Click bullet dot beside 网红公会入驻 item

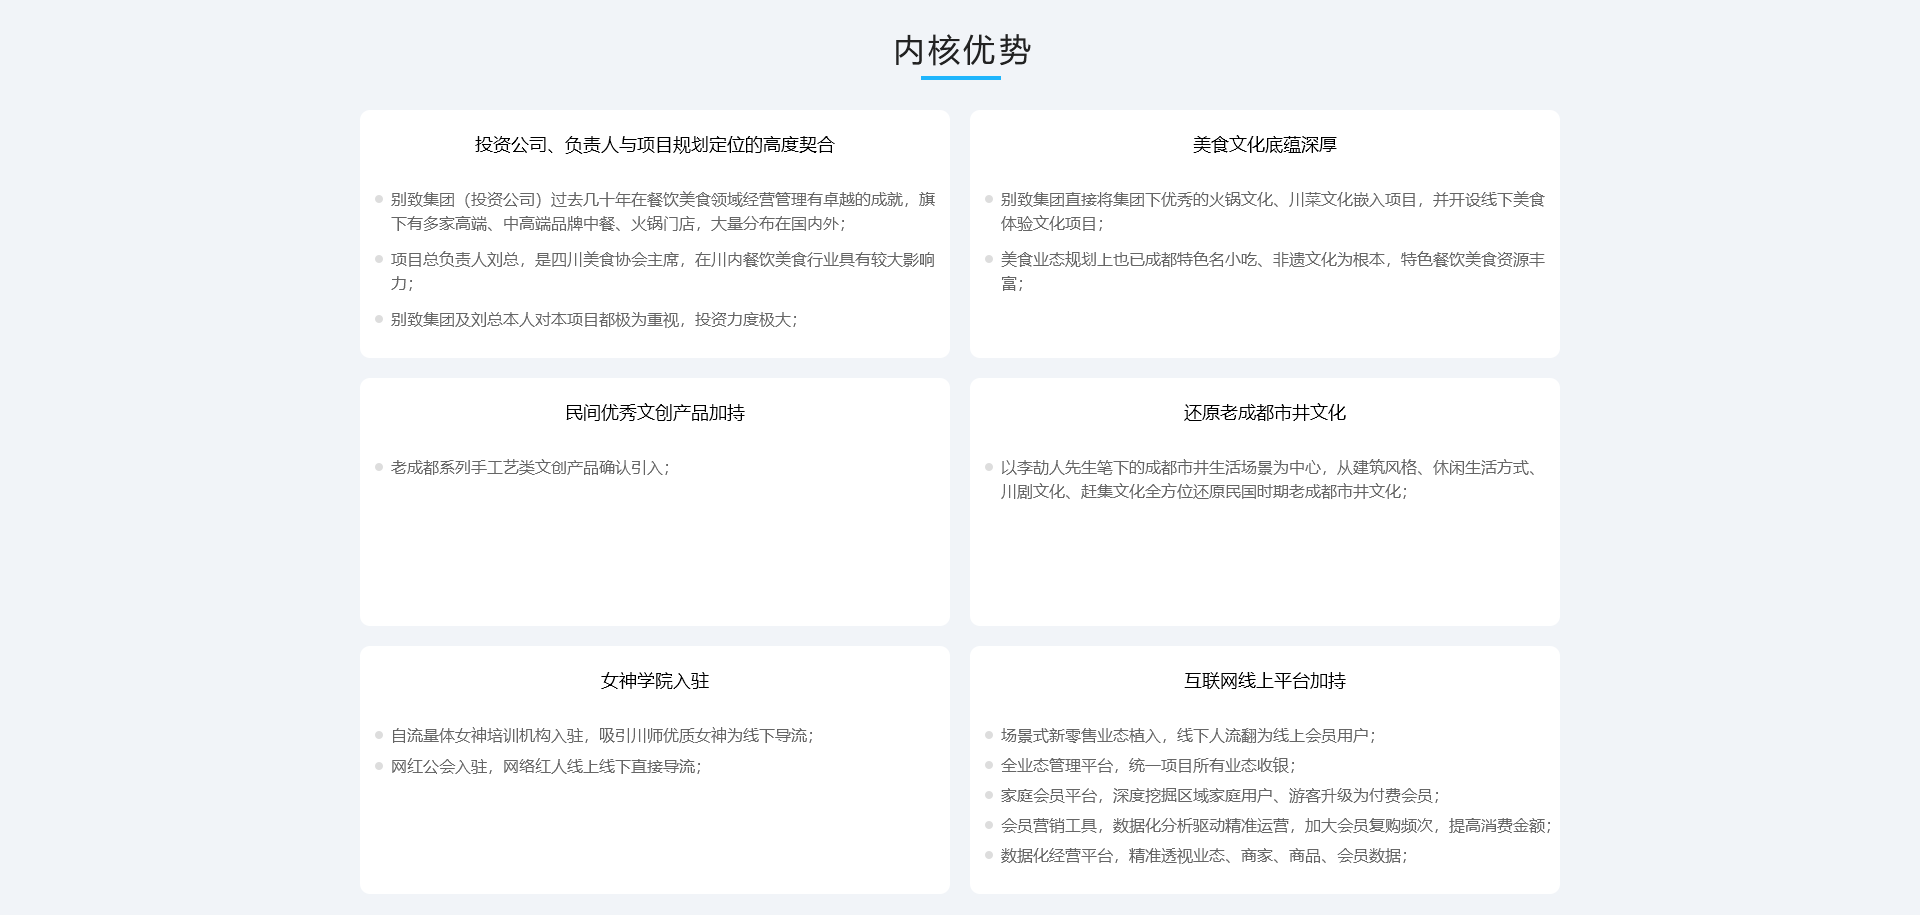[379, 766]
